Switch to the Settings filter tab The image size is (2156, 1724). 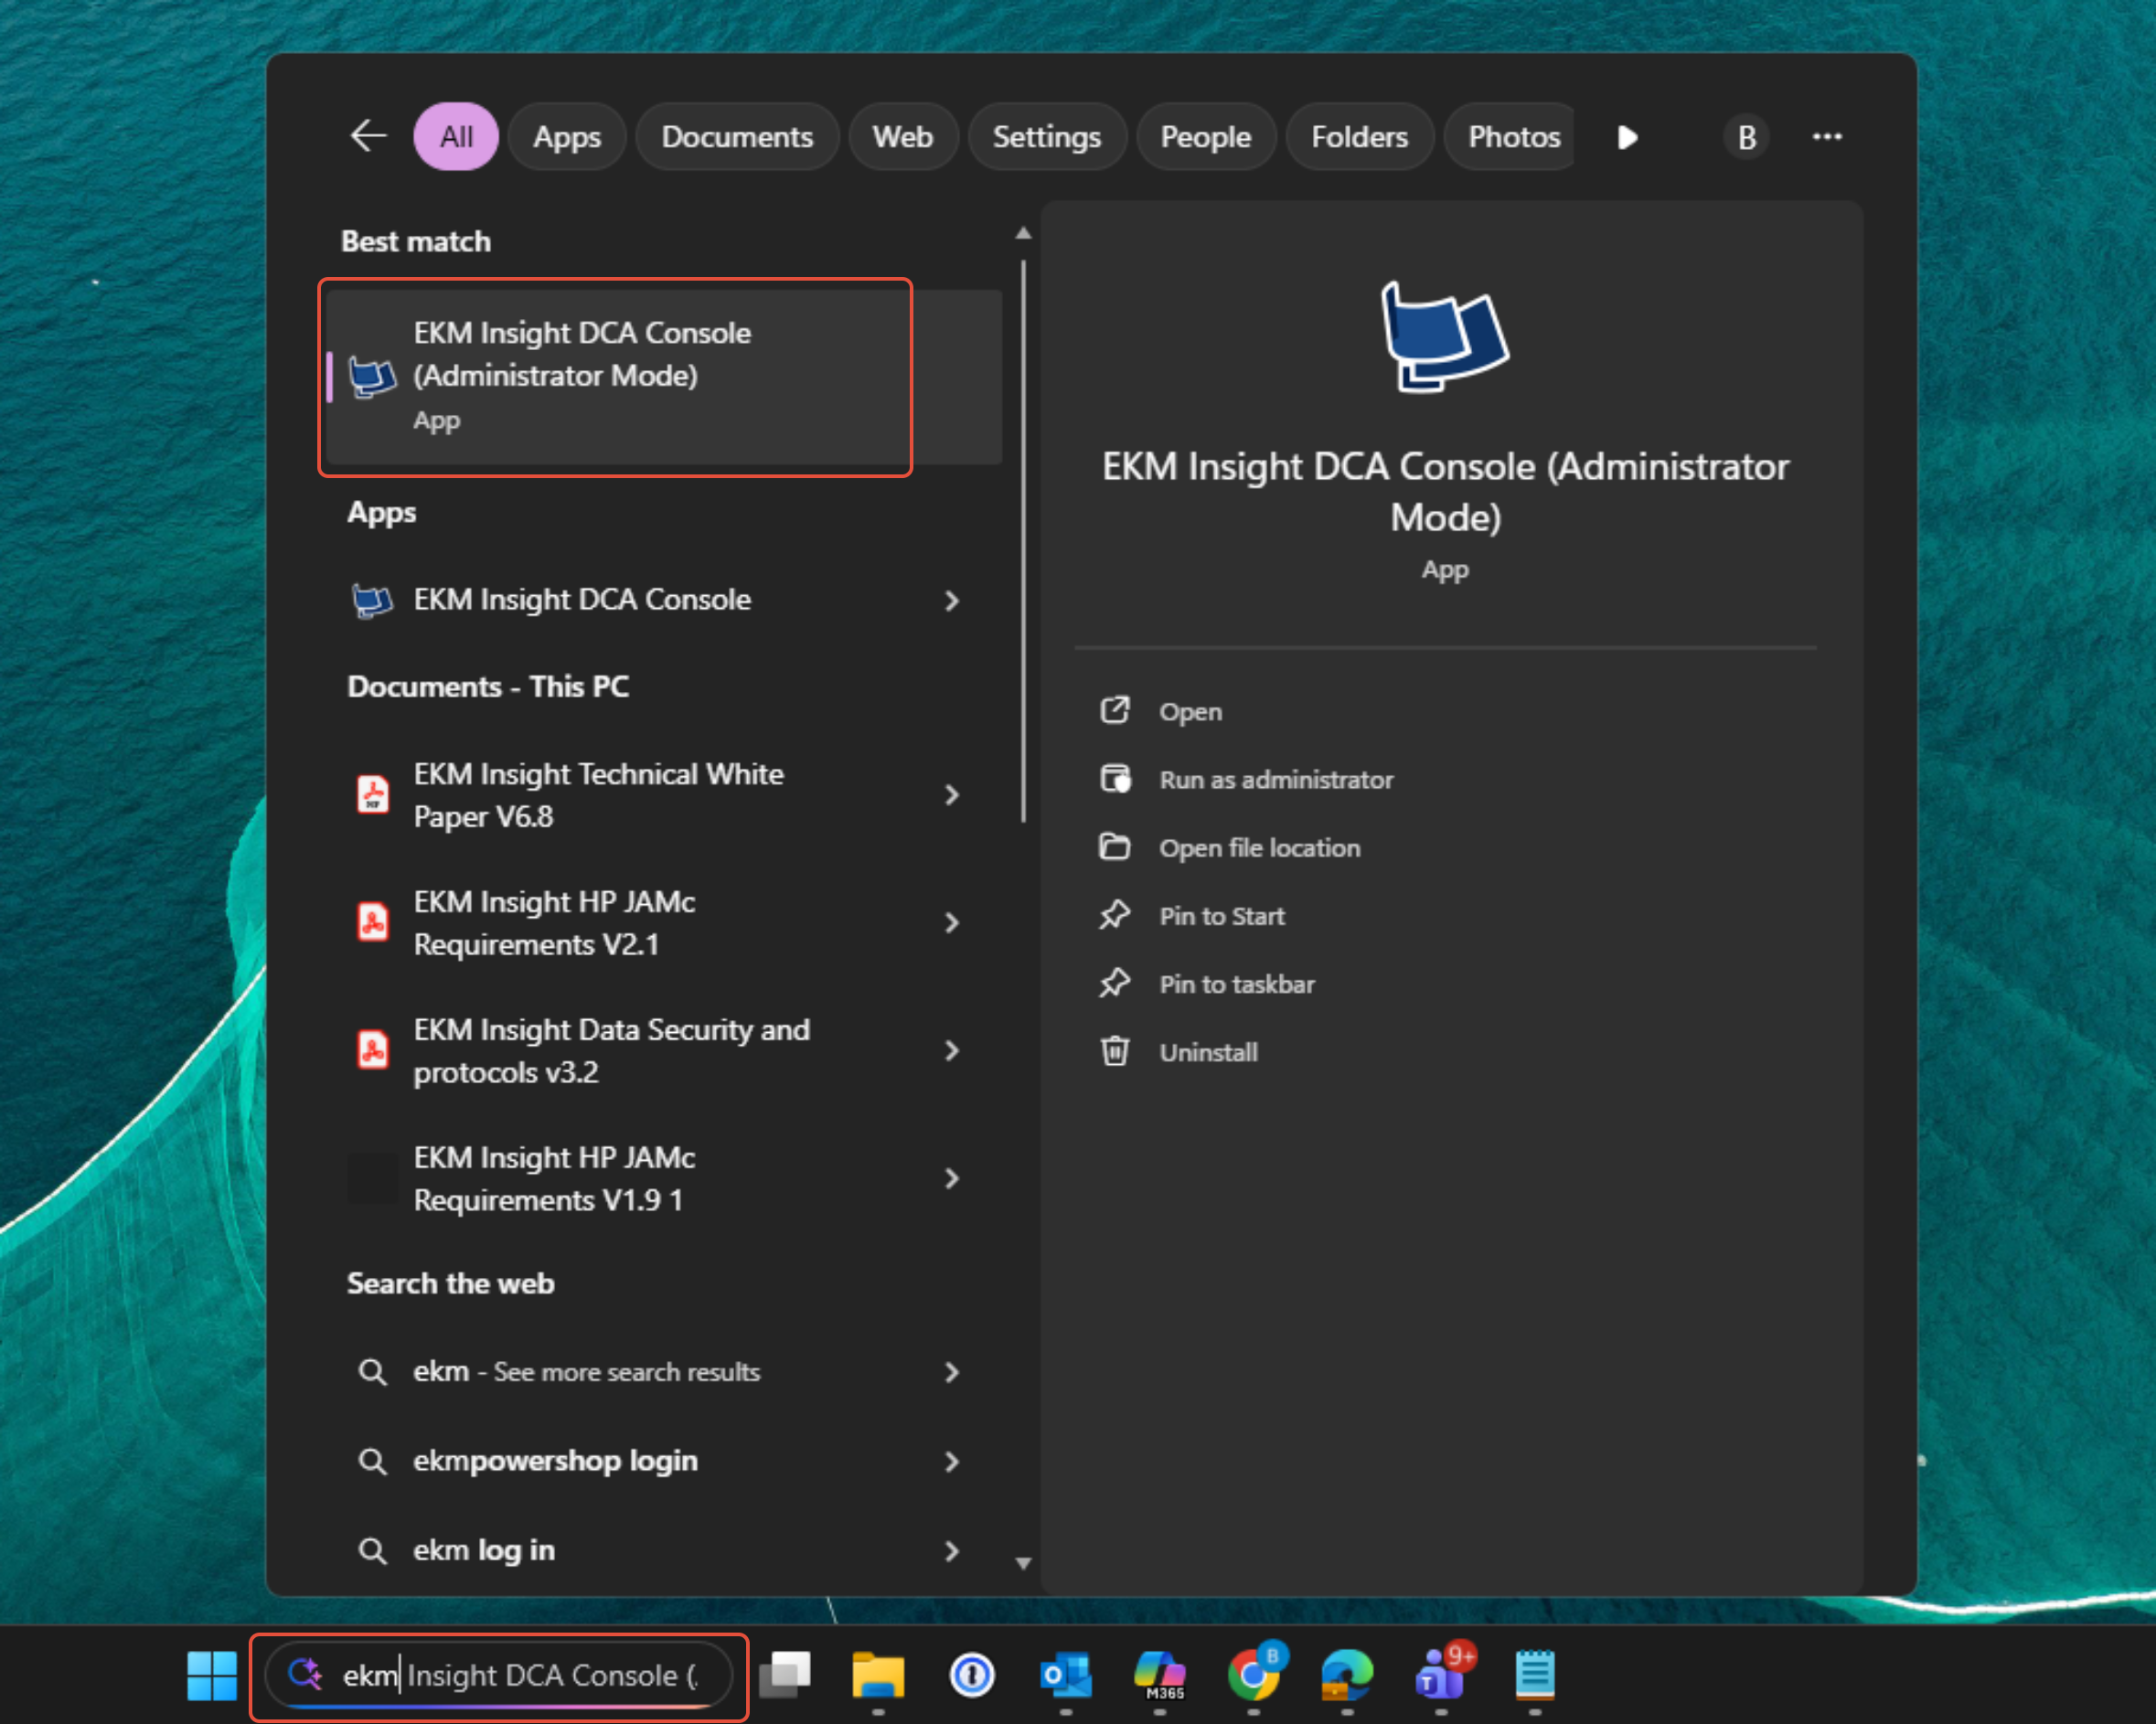pos(1047,136)
